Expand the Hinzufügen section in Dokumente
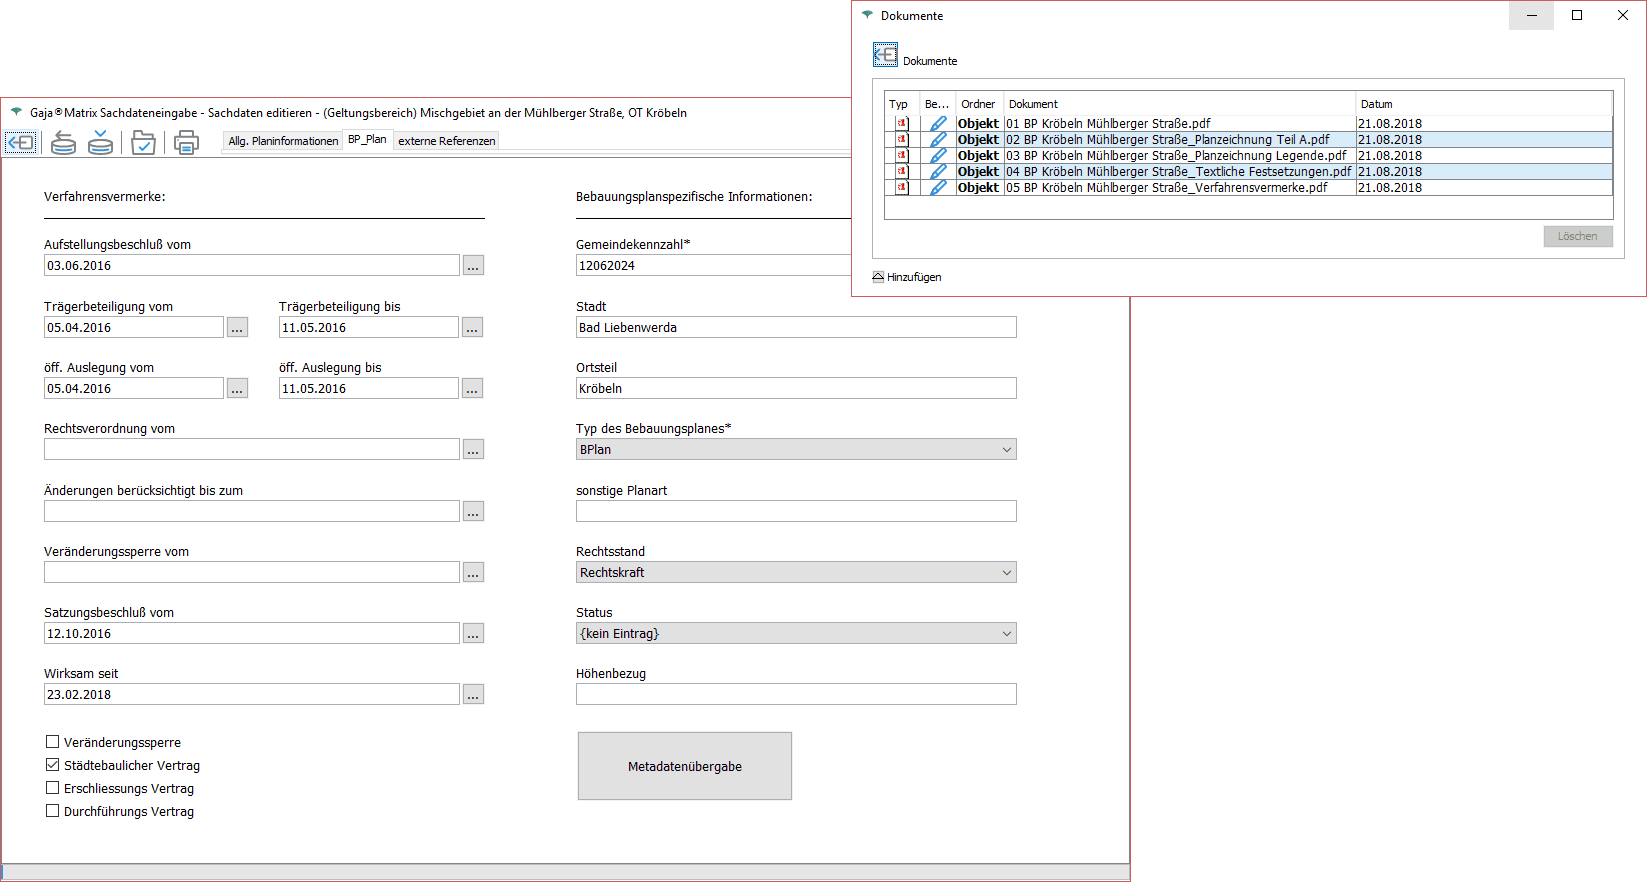The width and height of the screenshot is (1647, 882). (907, 277)
